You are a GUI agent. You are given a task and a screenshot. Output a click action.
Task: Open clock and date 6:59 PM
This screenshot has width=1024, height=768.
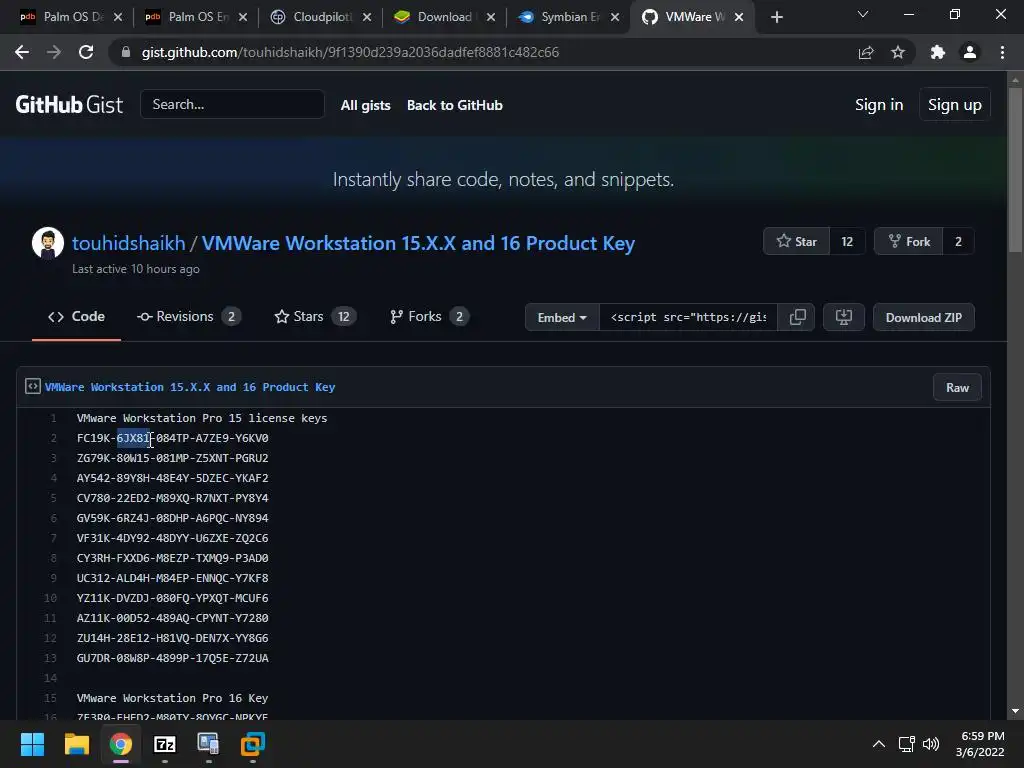[980, 744]
